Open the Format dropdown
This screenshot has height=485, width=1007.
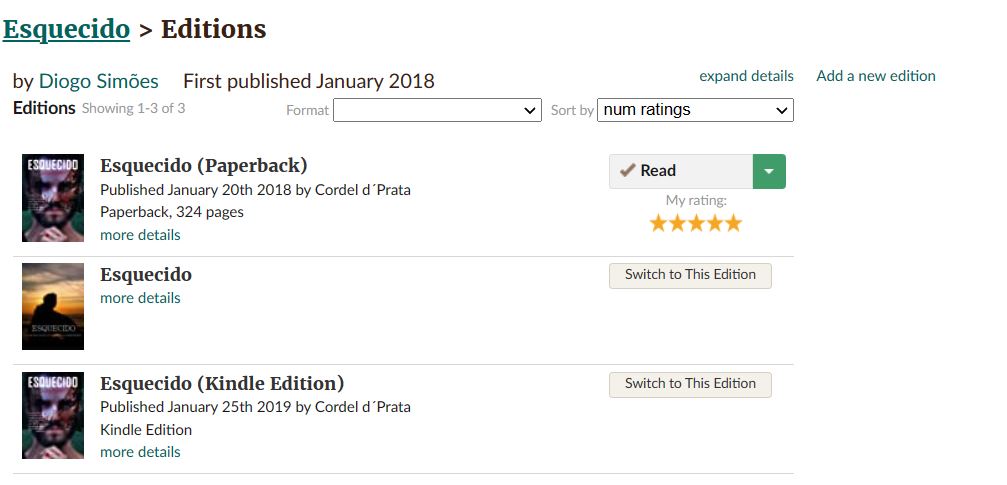(x=437, y=110)
